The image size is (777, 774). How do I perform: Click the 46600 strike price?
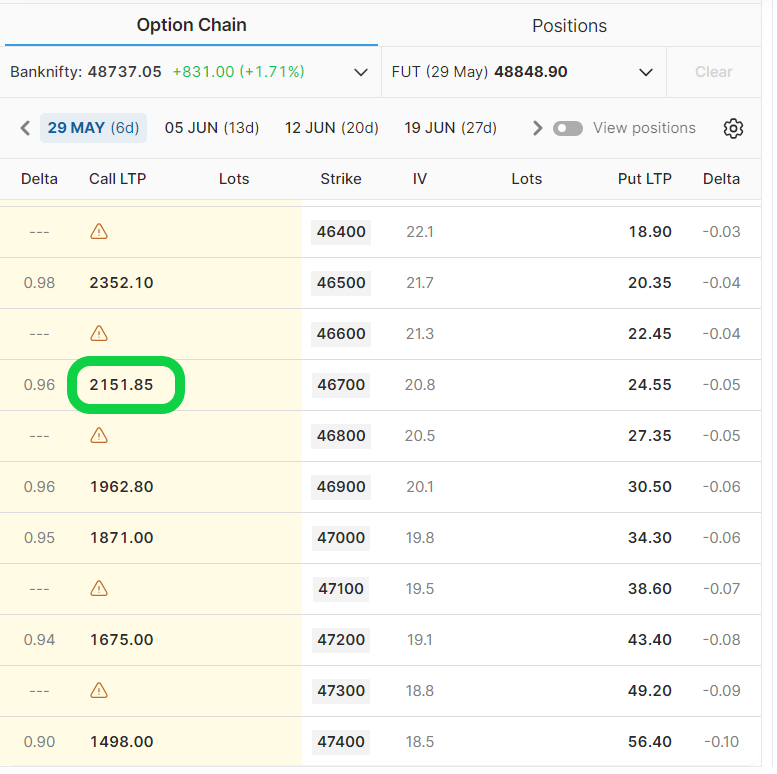coord(341,333)
